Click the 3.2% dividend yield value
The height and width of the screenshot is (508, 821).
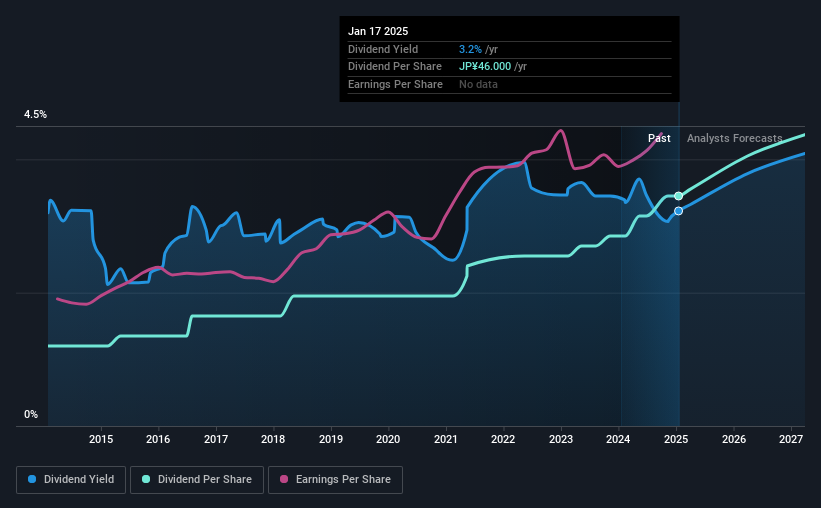(x=470, y=49)
